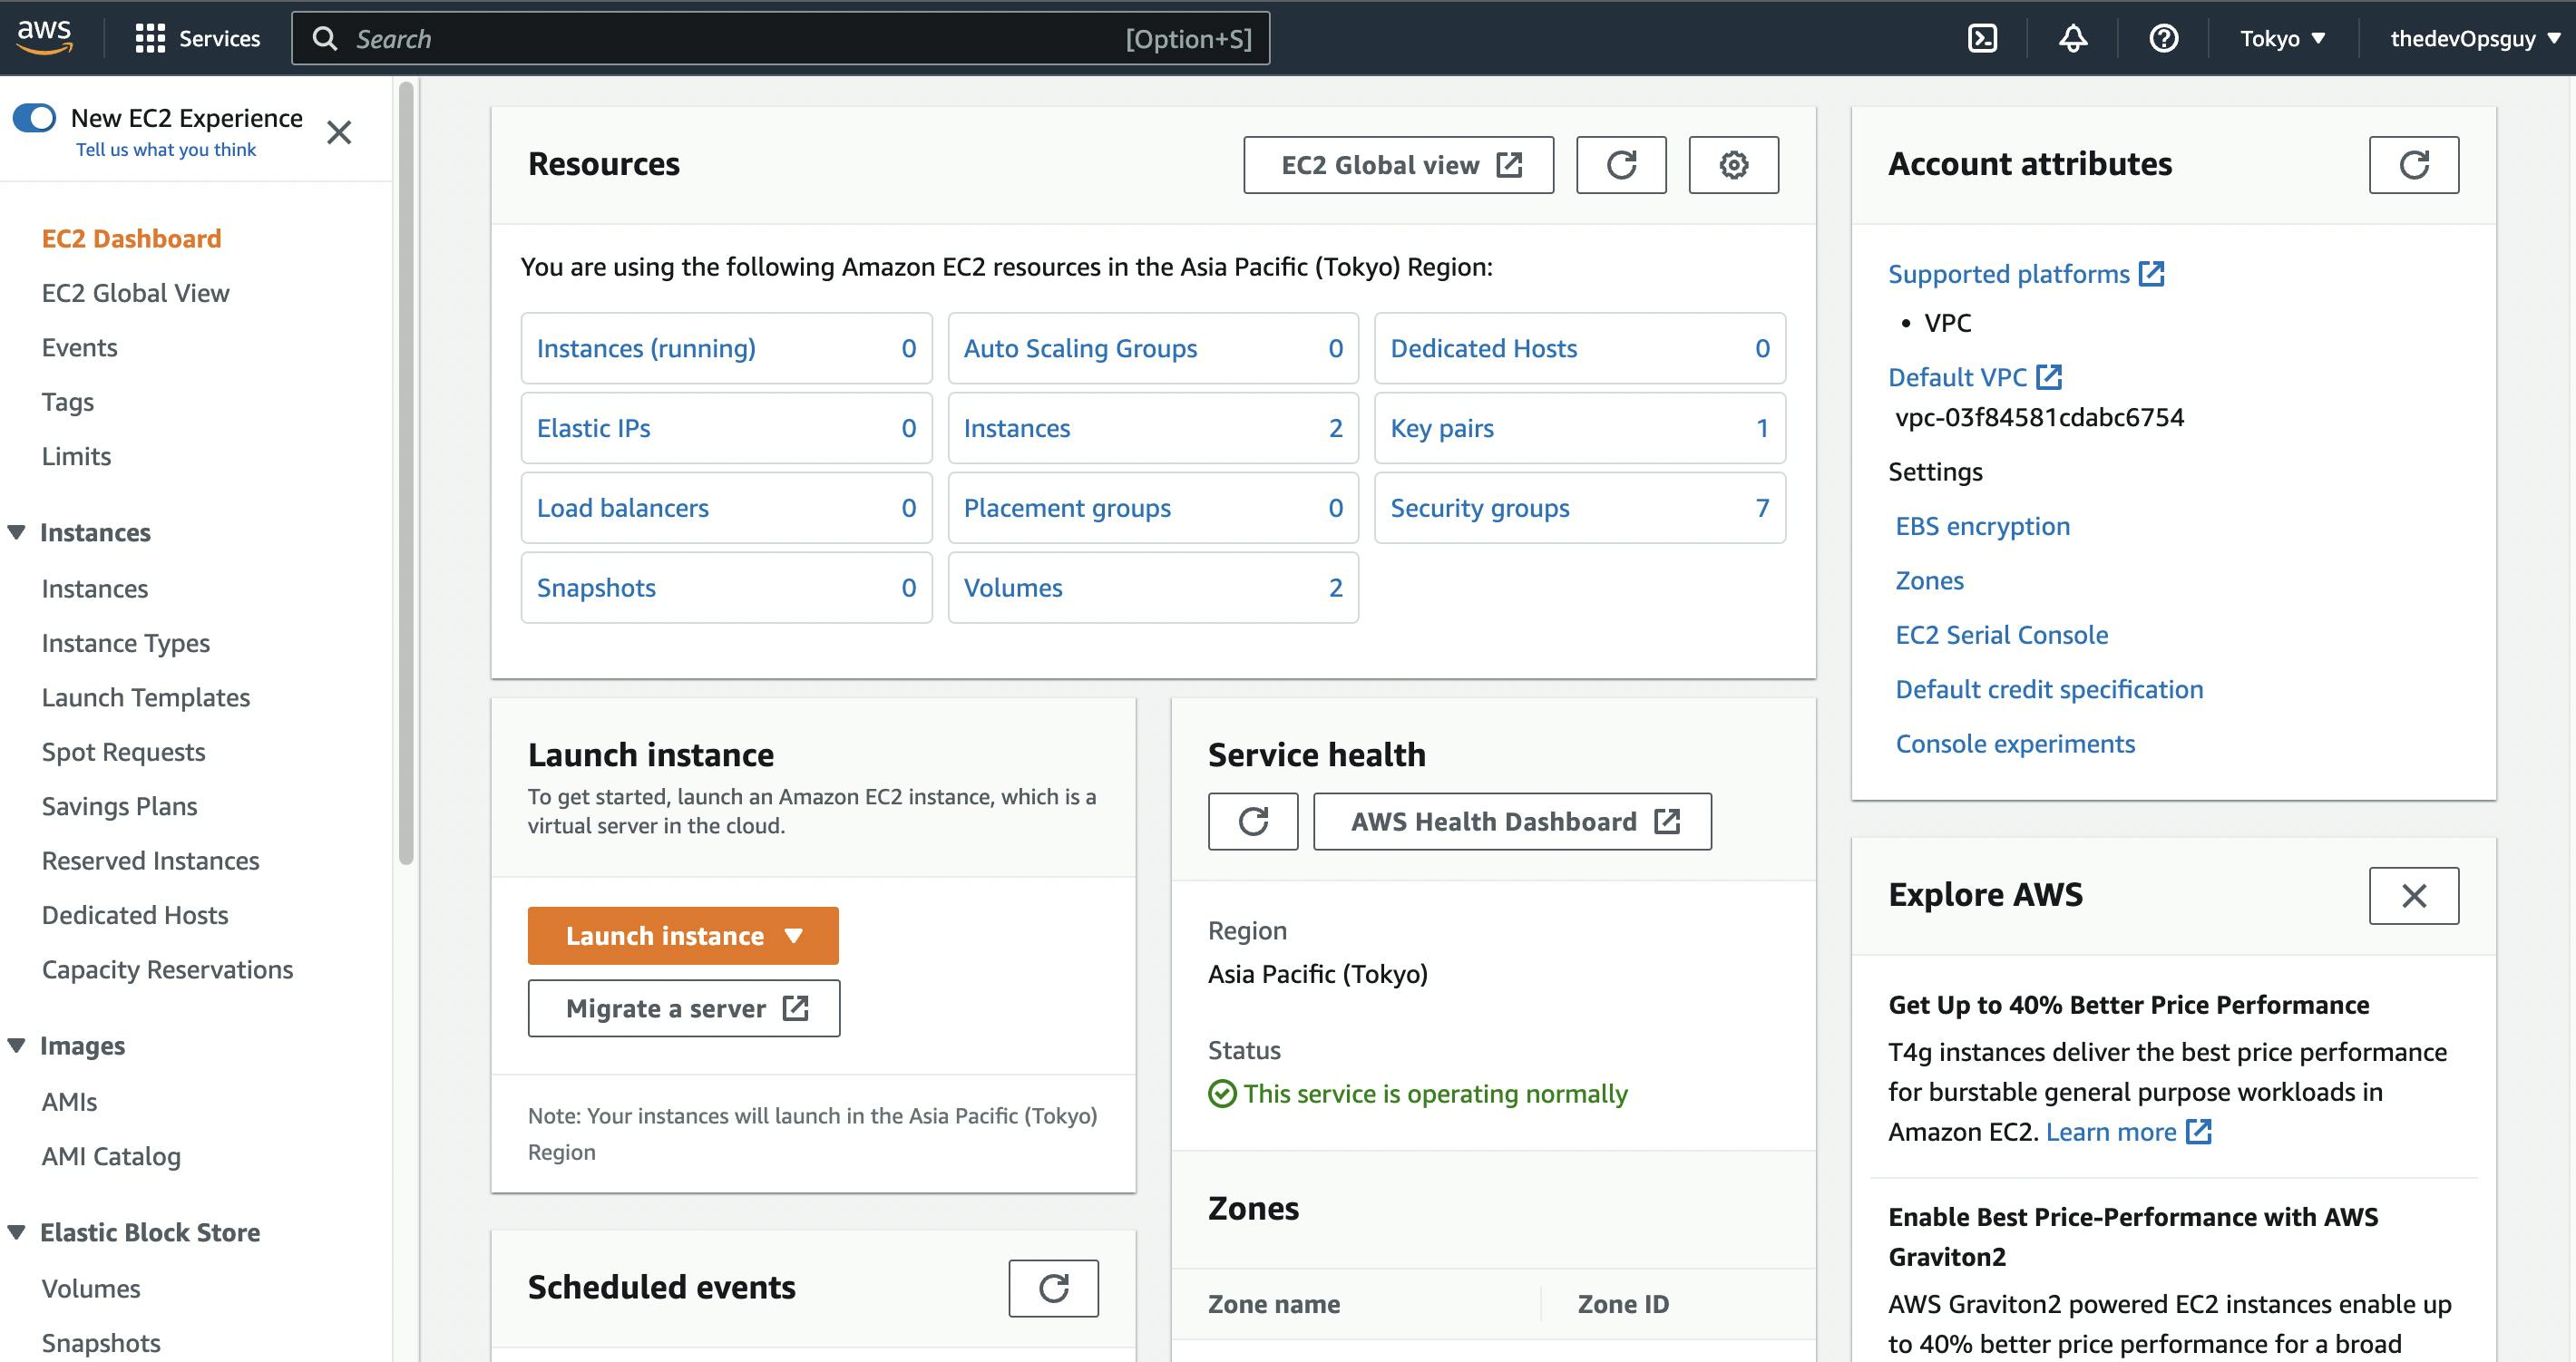The width and height of the screenshot is (2576, 1362).
Task: Open Limits in sidebar
Action: click(76, 456)
